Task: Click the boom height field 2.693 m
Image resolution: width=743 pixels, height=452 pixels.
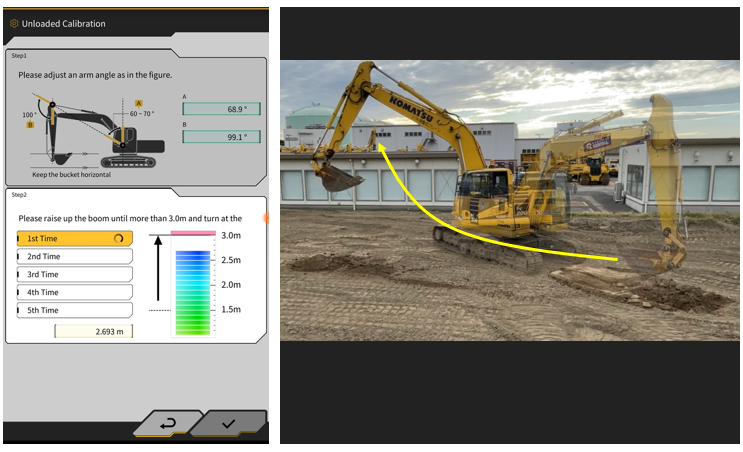Action: click(94, 331)
